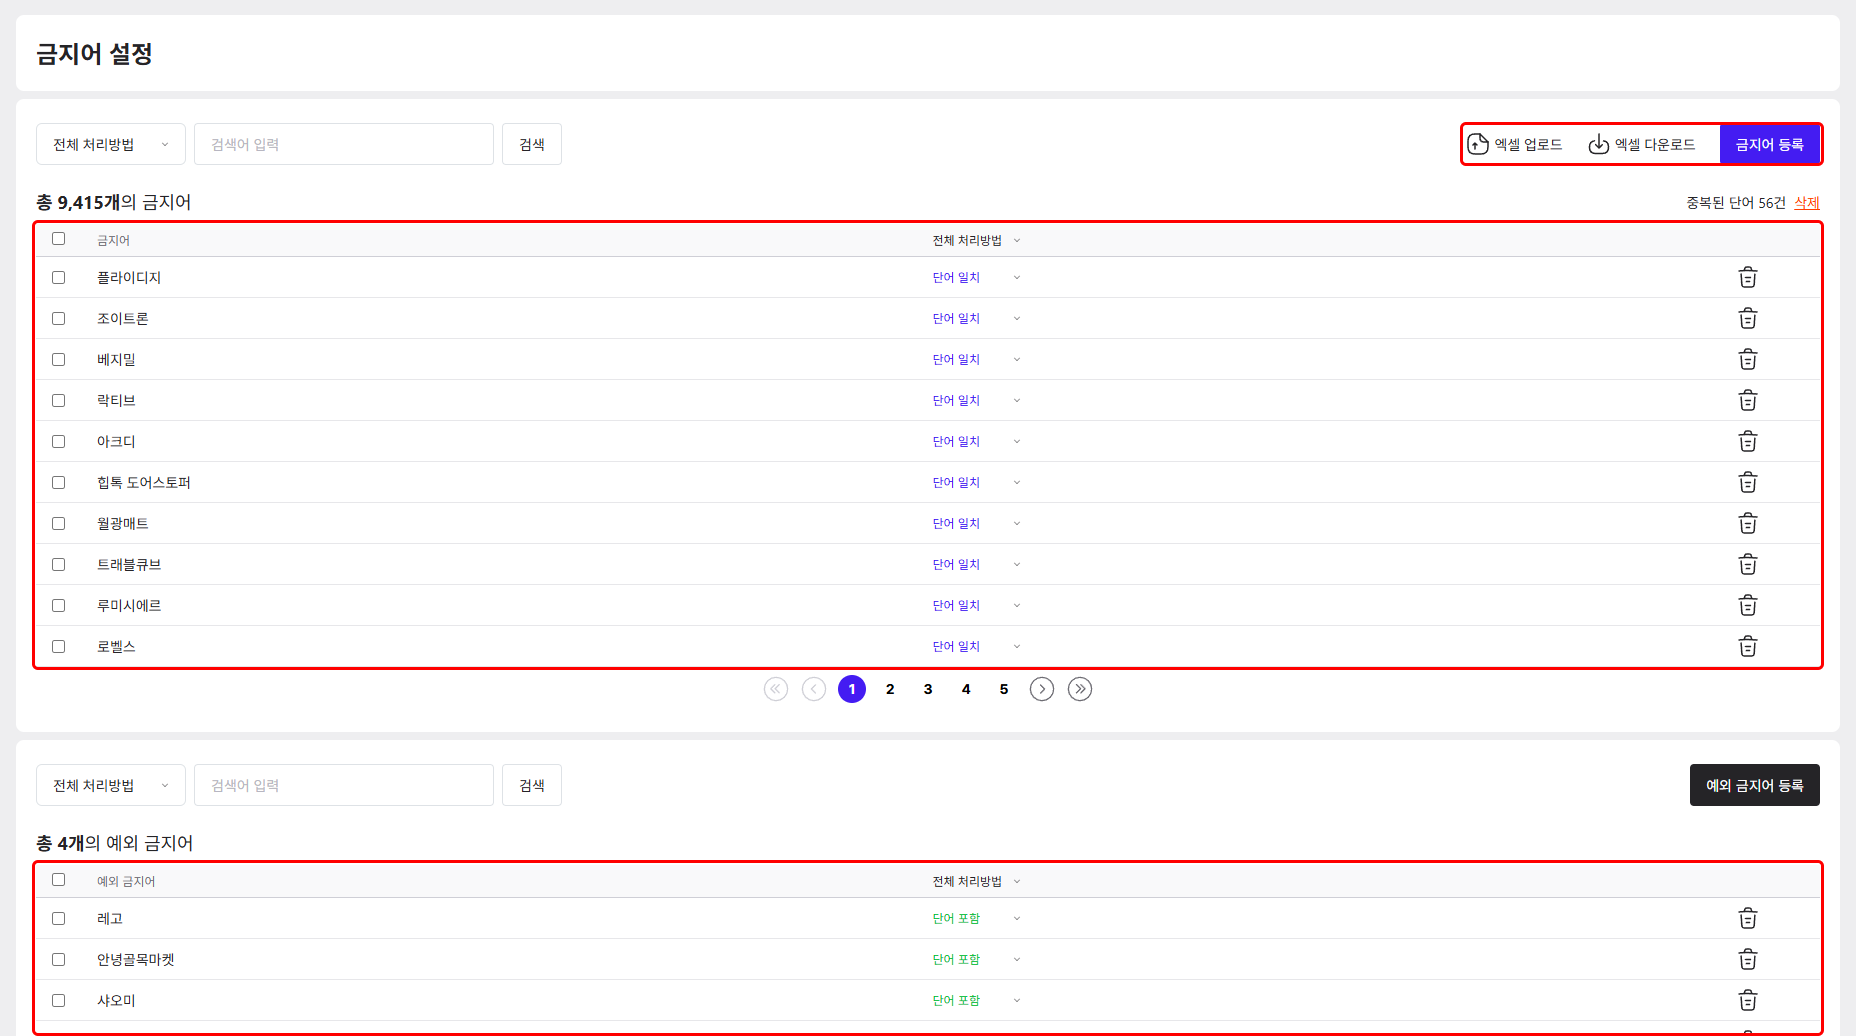Viewport: 1856px width, 1036px height.
Task: Open top 전체 처리방법 filter dropdown
Action: point(111,144)
